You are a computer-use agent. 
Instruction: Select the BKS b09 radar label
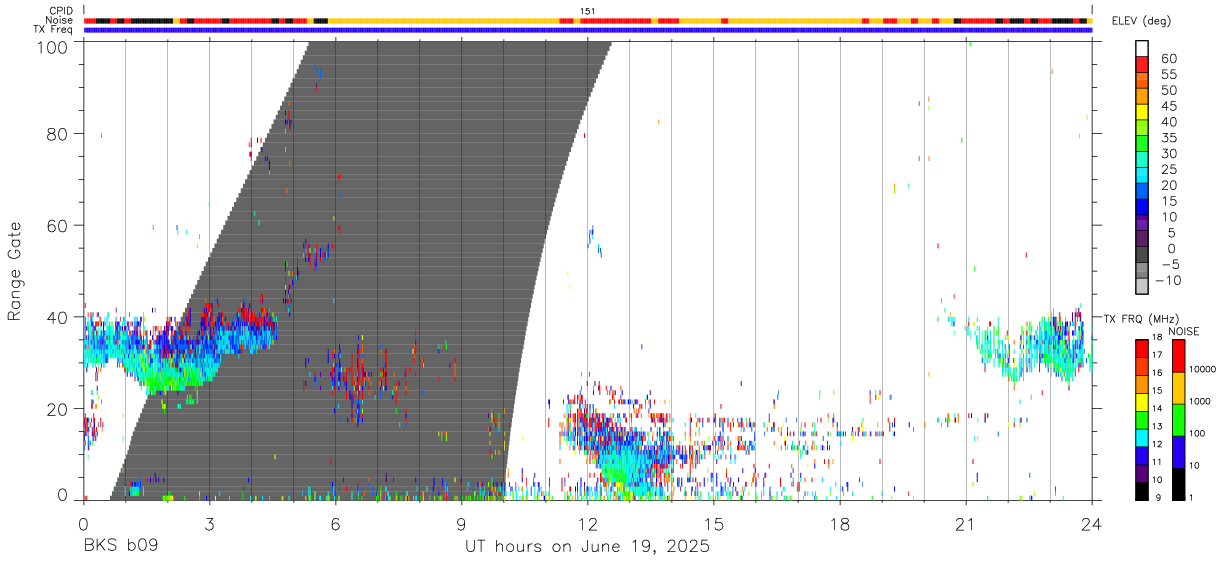coord(120,547)
